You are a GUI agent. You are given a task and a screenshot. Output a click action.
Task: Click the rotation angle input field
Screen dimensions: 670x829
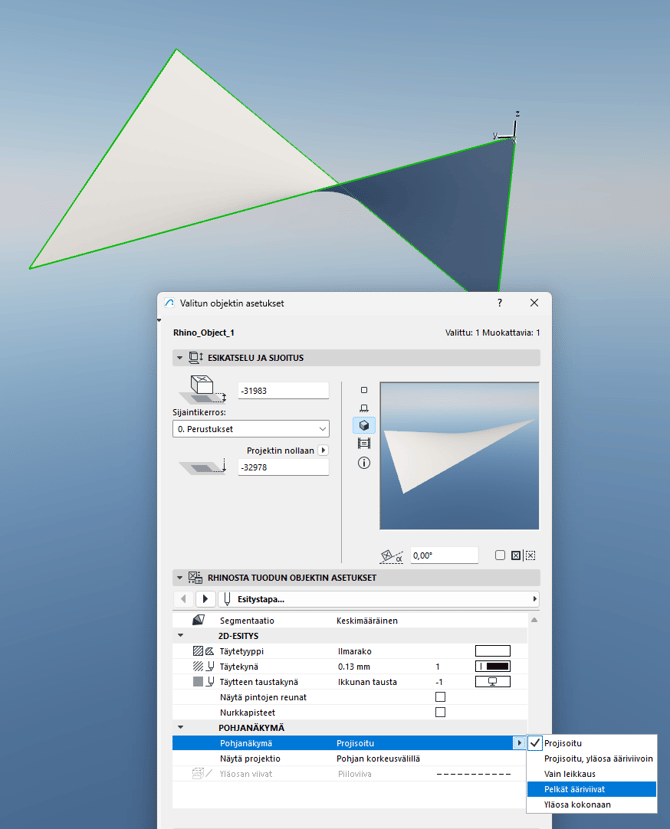443,556
